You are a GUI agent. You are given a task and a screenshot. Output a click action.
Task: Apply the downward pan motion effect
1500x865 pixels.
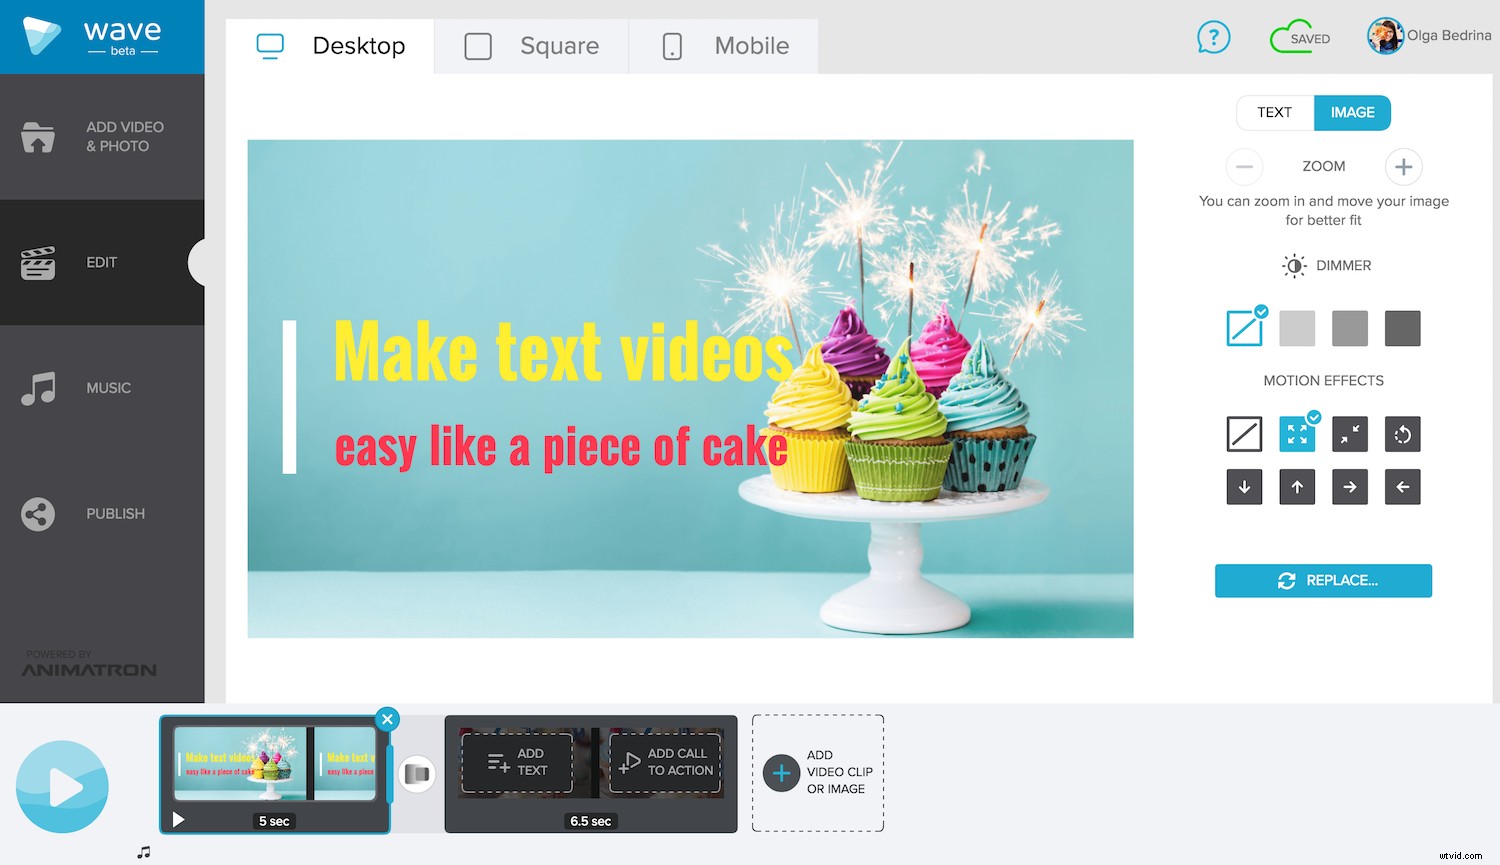[x=1244, y=487]
